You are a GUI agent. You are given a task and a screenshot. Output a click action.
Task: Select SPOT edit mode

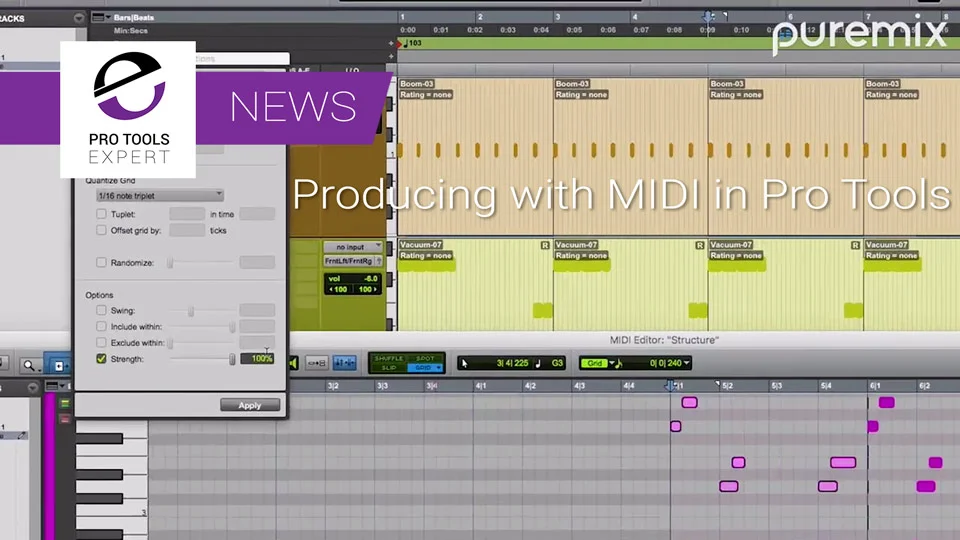tap(424, 358)
